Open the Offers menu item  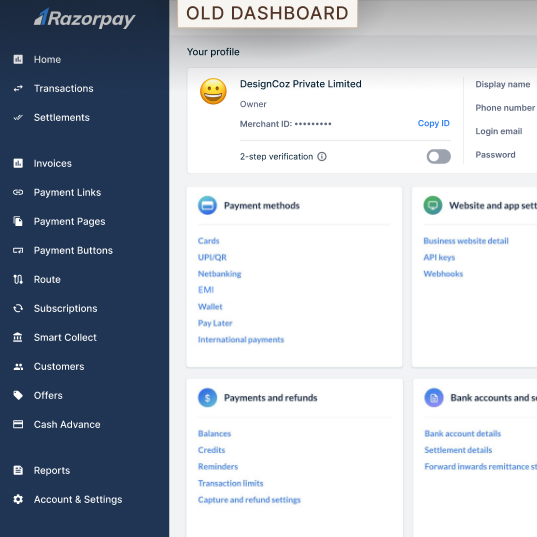tap(48, 395)
